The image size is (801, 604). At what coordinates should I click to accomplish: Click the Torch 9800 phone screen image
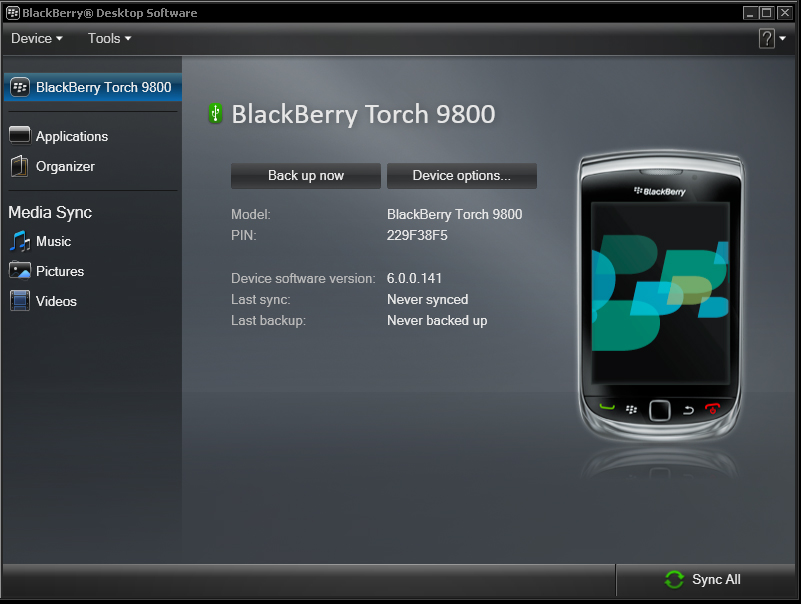(659, 290)
